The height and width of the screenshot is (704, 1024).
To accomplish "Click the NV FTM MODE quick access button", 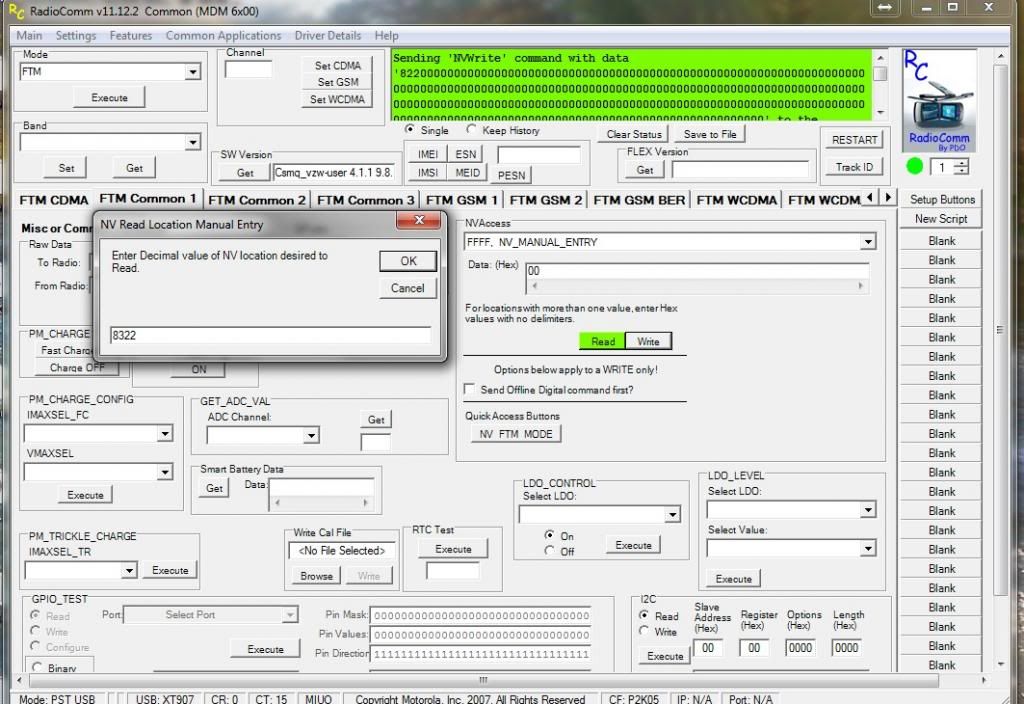I will pyautogui.click(x=516, y=434).
